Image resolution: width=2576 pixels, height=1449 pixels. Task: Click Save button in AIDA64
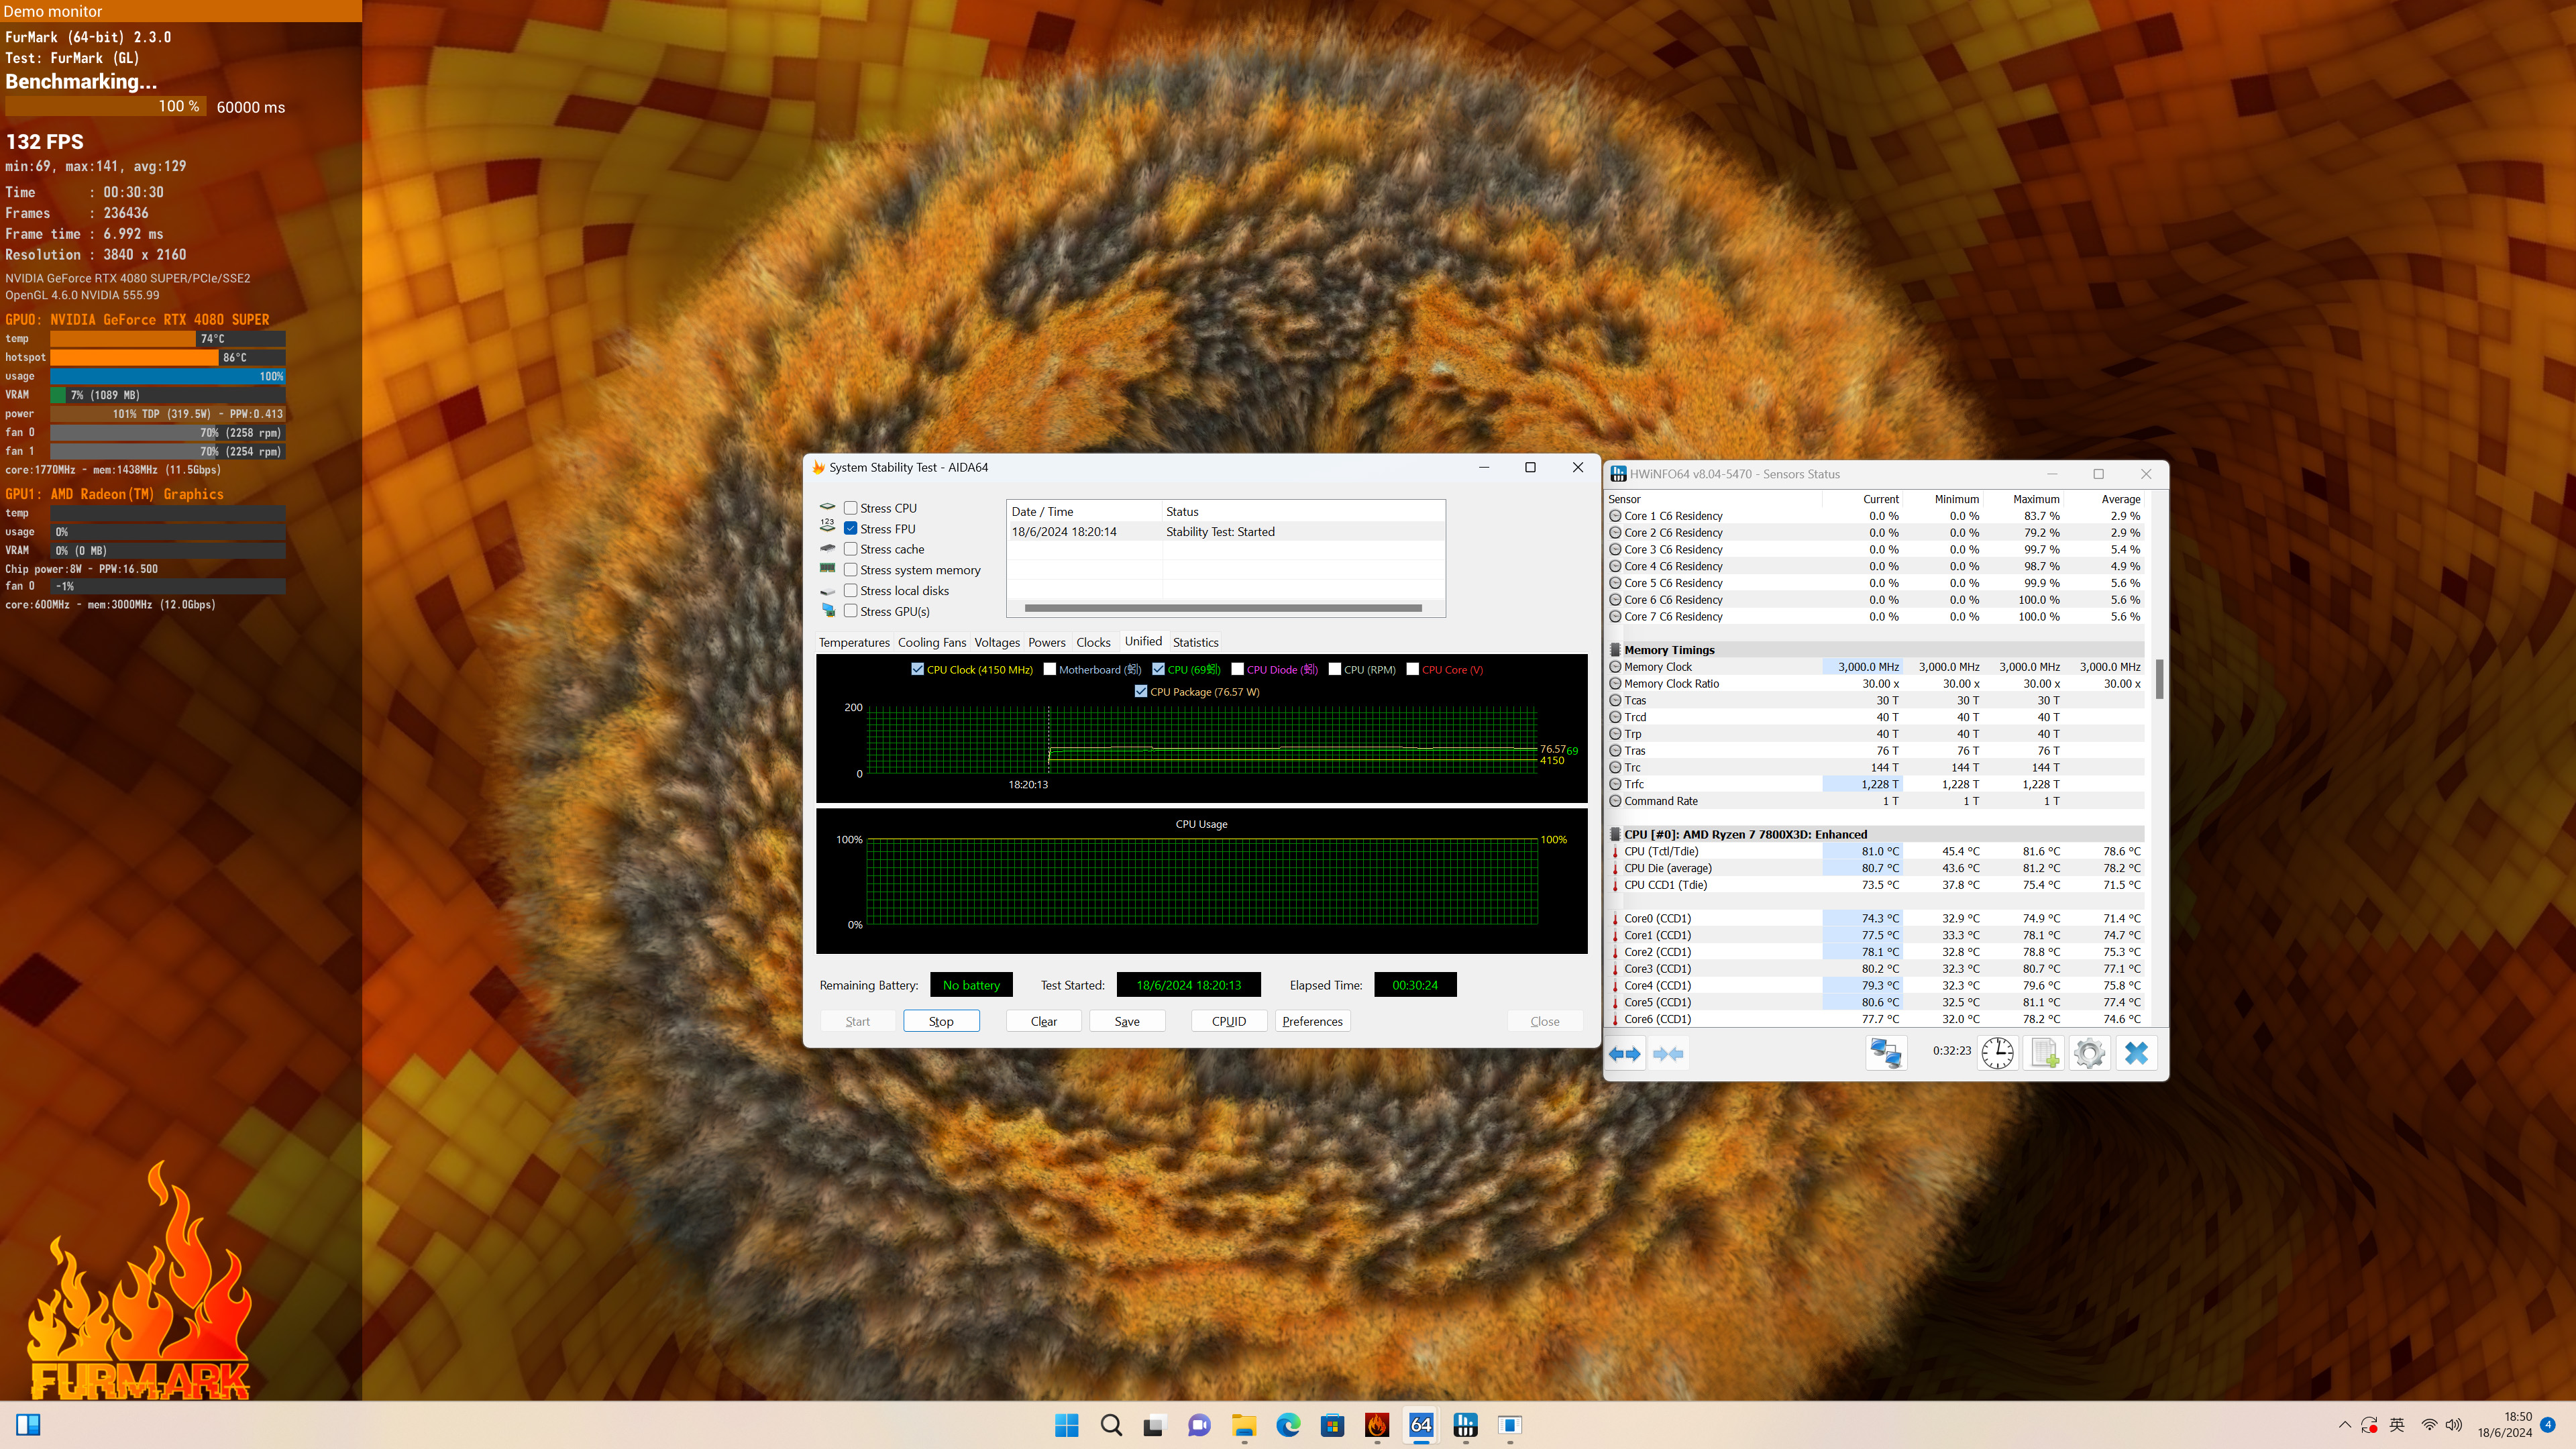click(1127, 1021)
